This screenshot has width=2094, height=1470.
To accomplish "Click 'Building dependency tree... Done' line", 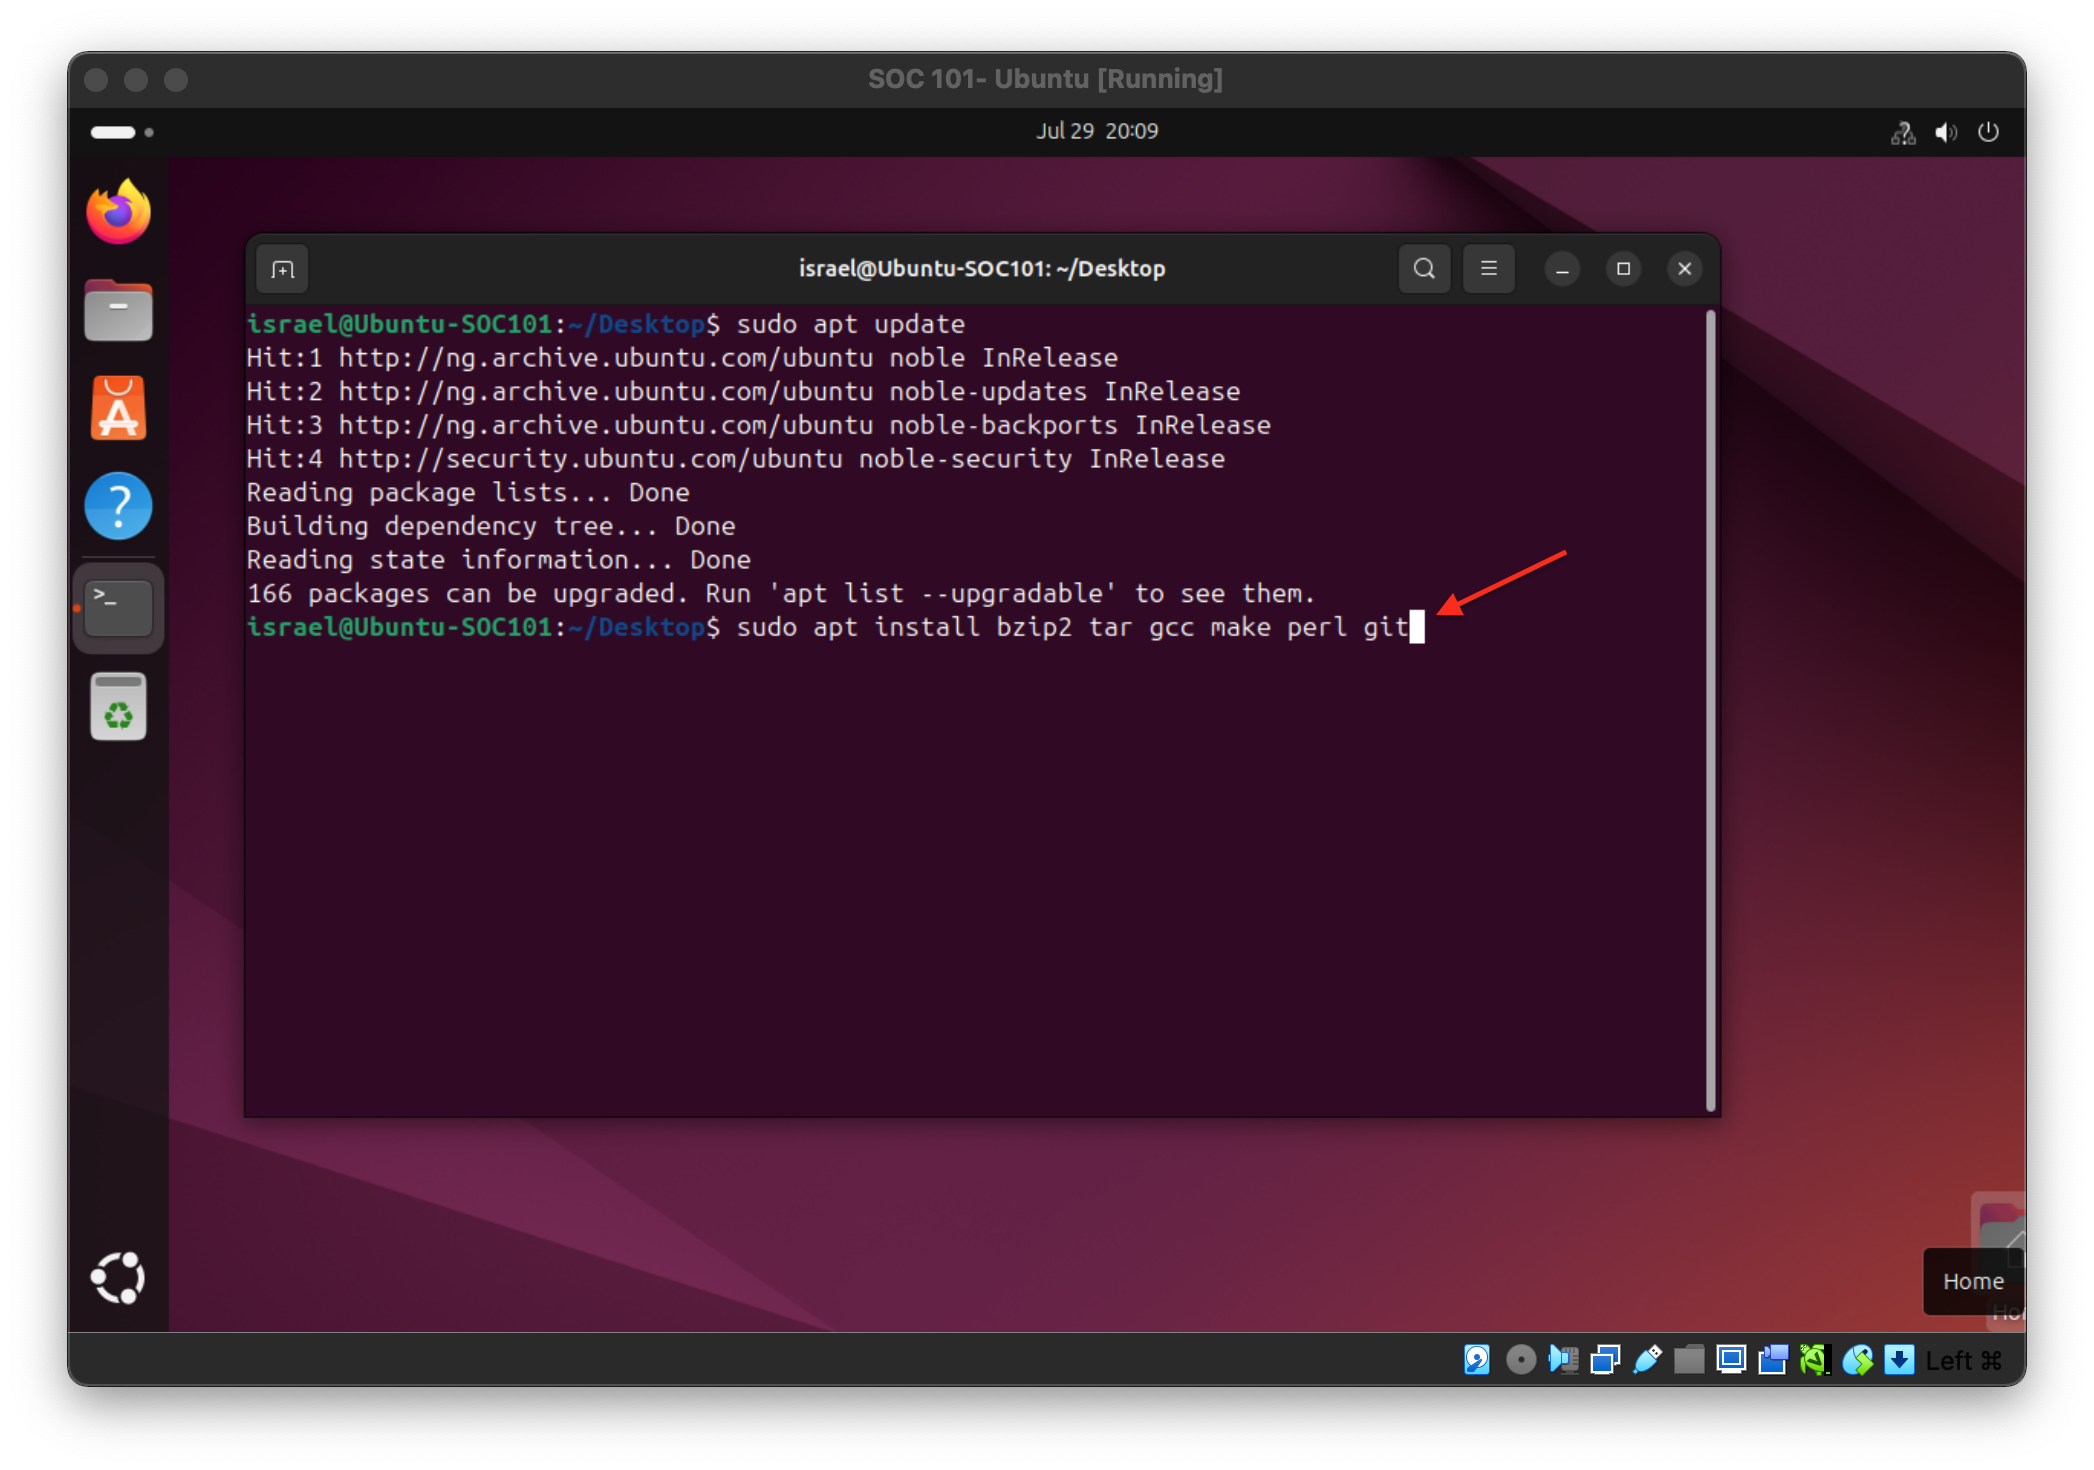I will 491,526.
